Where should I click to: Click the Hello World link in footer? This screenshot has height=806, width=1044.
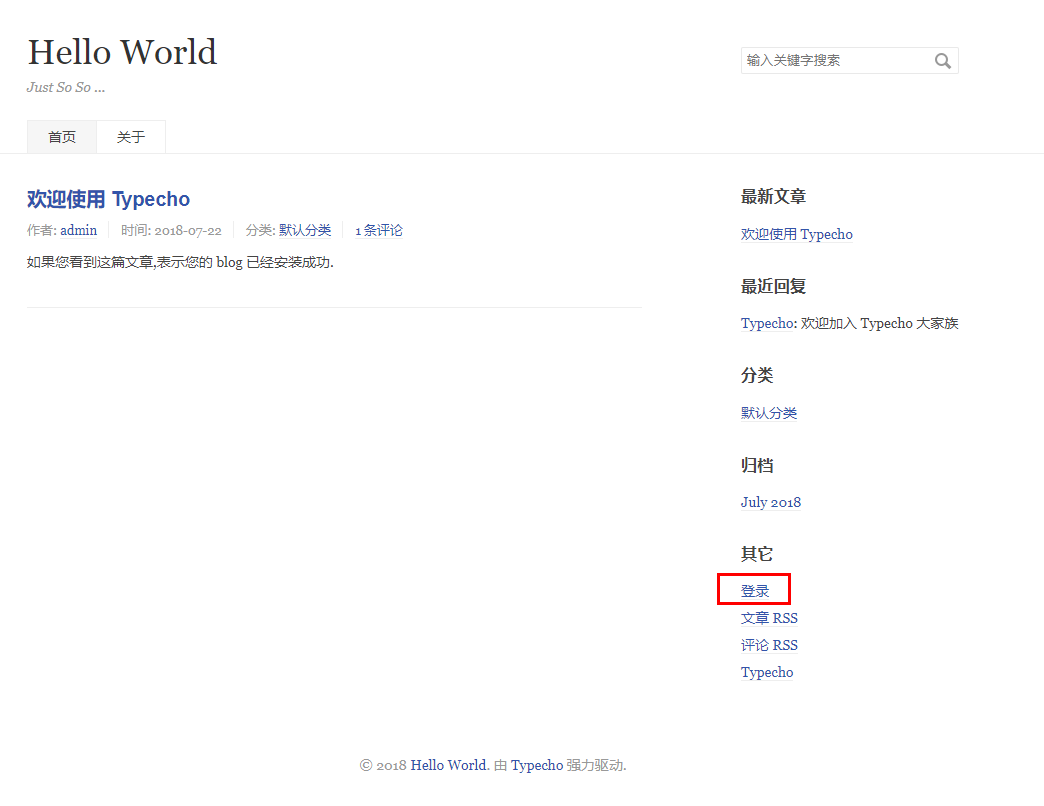pos(448,765)
